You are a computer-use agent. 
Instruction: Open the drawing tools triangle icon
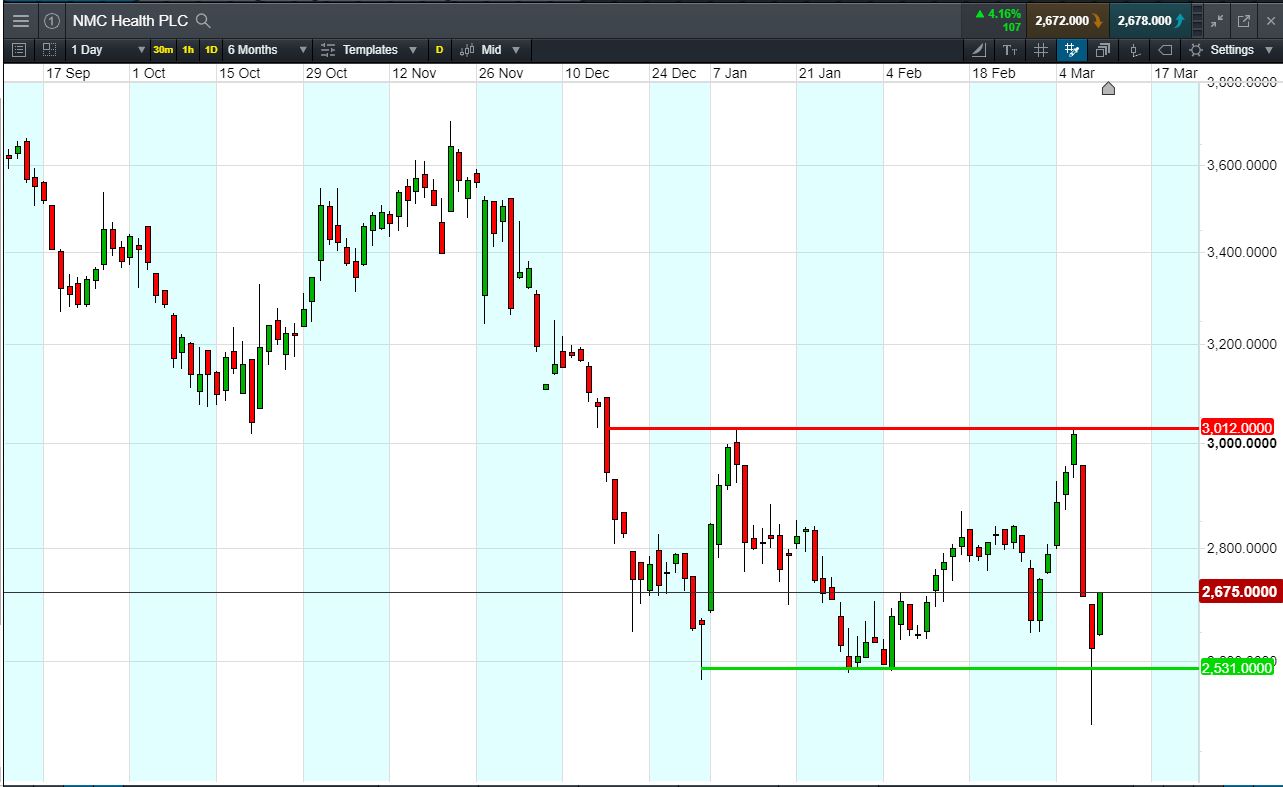(979, 50)
